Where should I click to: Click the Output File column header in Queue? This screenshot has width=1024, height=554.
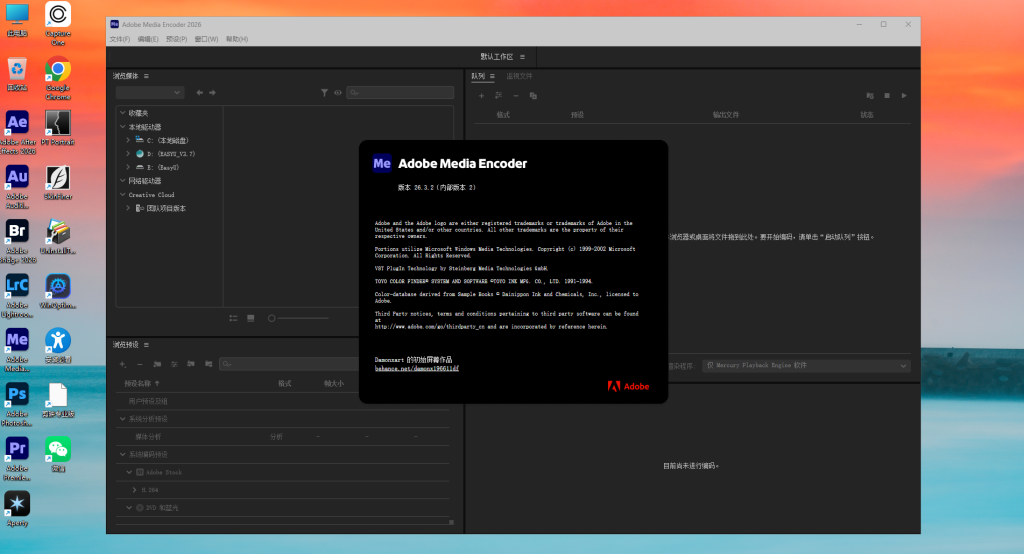tap(726, 114)
